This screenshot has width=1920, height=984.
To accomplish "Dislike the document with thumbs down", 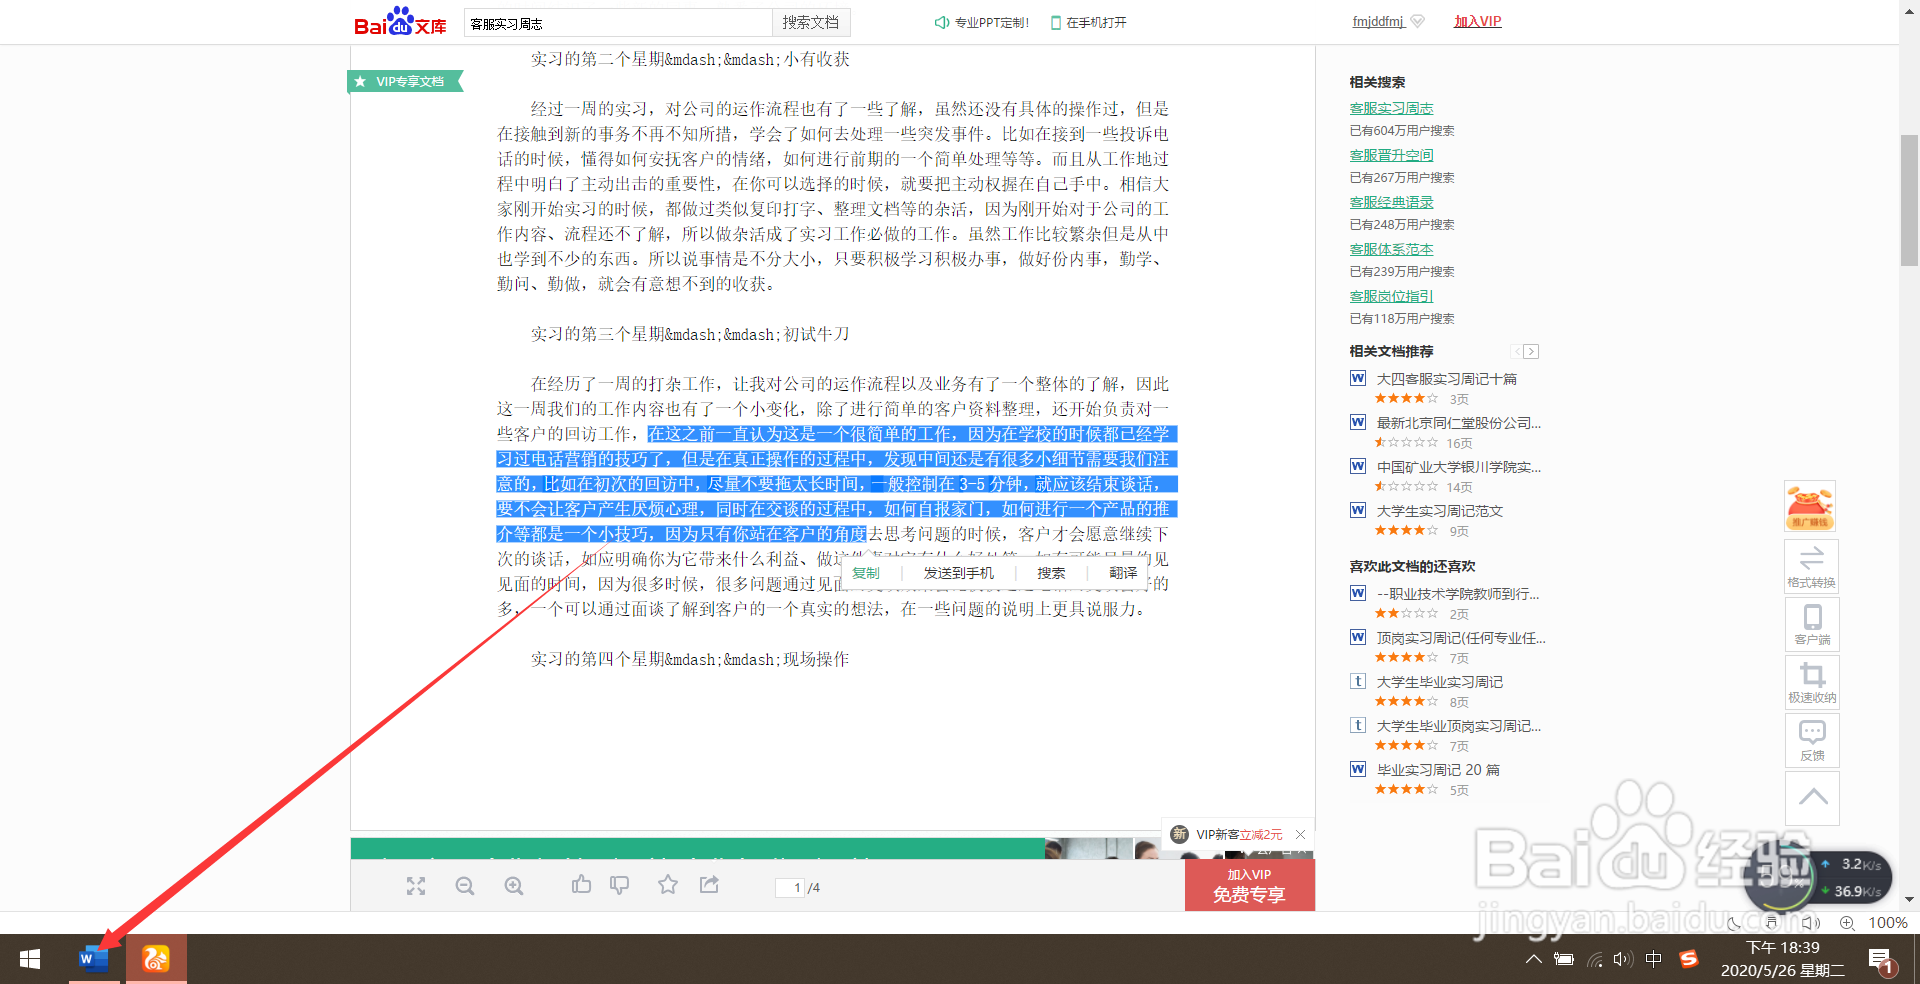I will pyautogui.click(x=620, y=885).
